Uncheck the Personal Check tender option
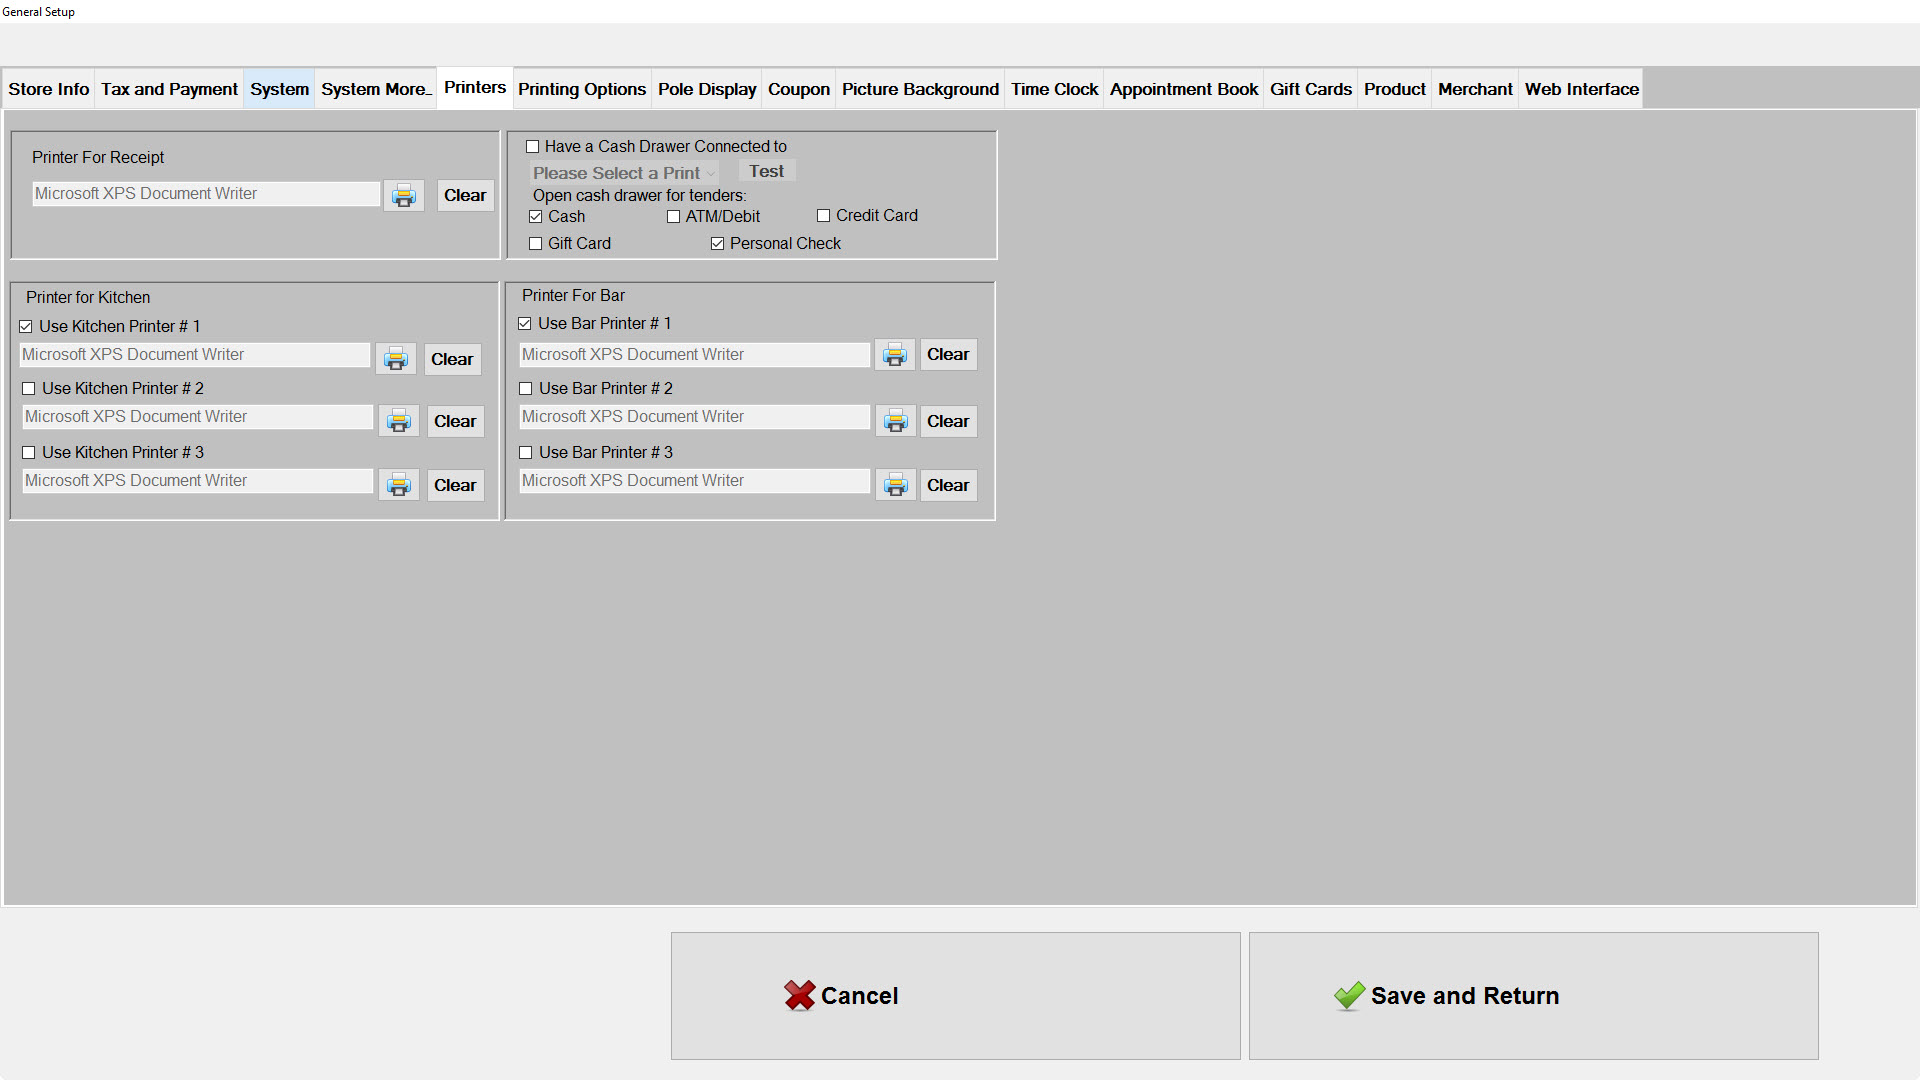1920x1080 pixels. [717, 244]
